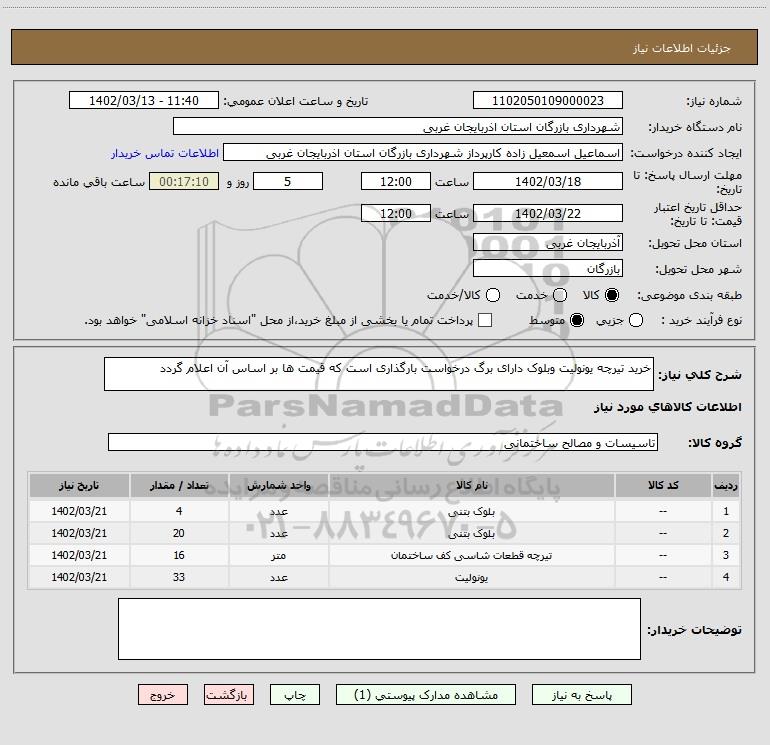Click unit متر in row 3

click(x=278, y=555)
